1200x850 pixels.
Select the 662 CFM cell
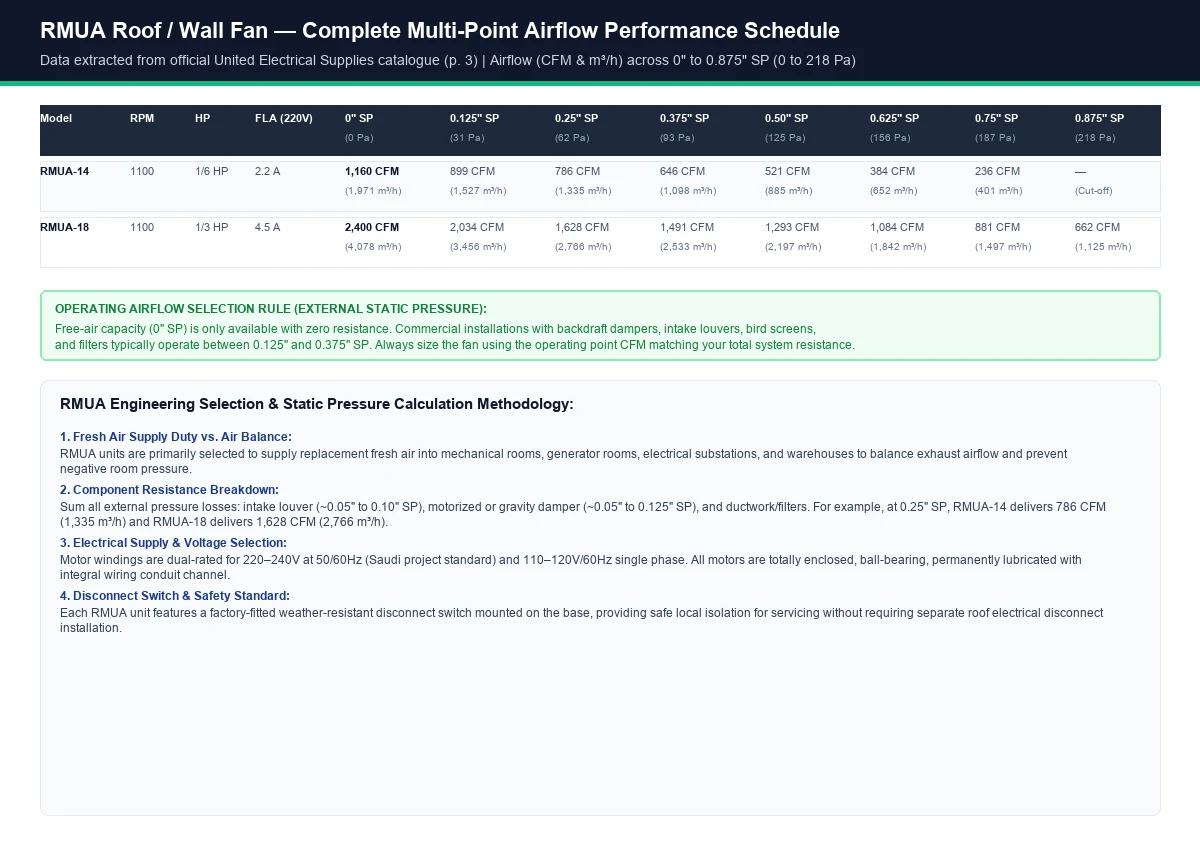click(1097, 227)
